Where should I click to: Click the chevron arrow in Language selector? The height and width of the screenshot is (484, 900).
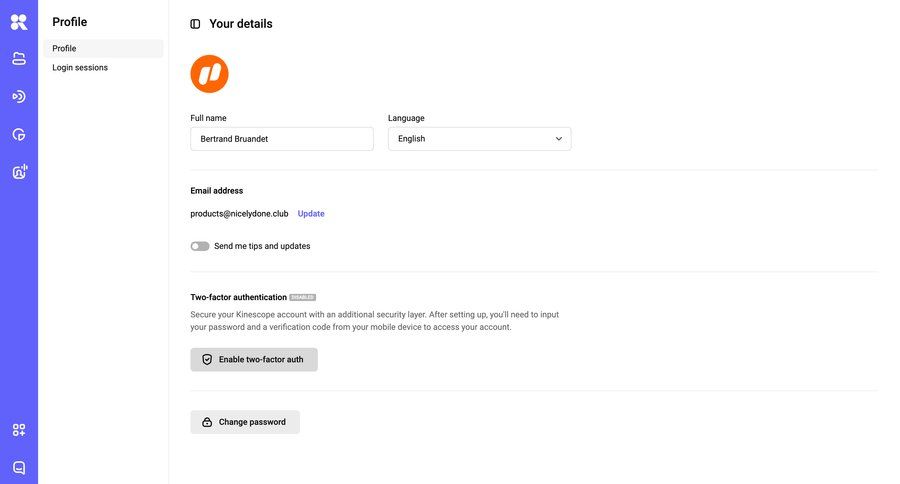pyautogui.click(x=559, y=139)
